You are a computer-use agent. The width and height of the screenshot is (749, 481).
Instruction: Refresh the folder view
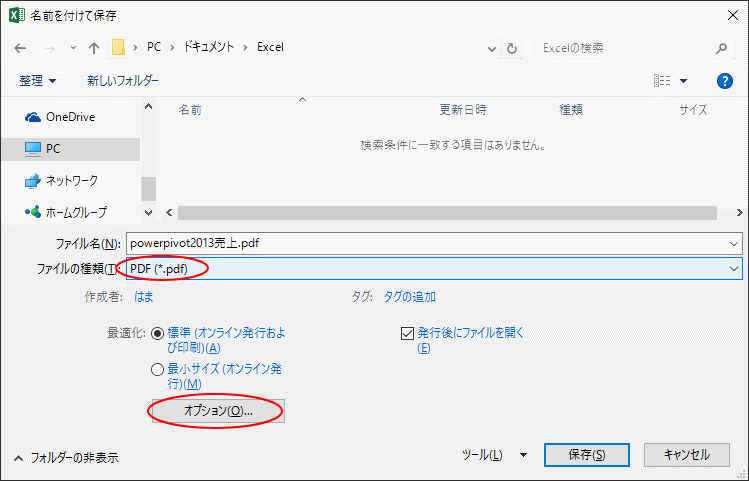coord(512,48)
